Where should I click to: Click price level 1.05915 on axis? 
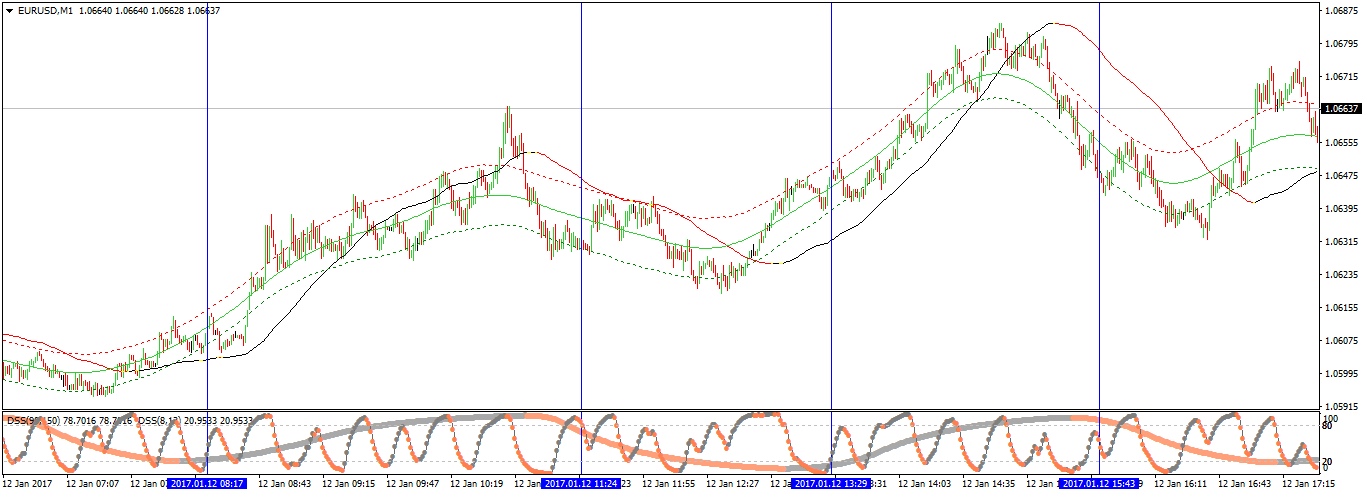tap(1339, 407)
